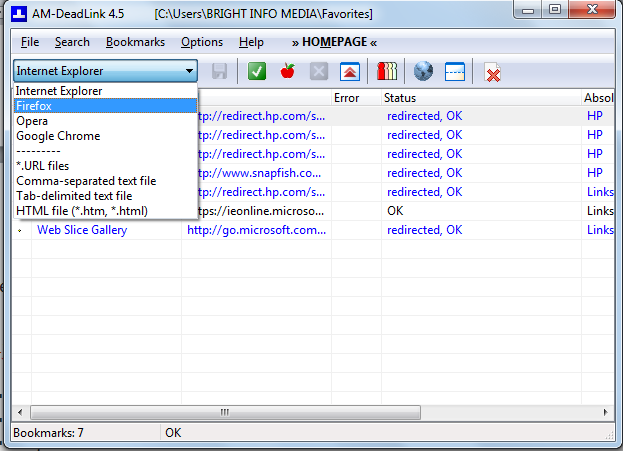Sort by the Status column header

tap(481, 98)
